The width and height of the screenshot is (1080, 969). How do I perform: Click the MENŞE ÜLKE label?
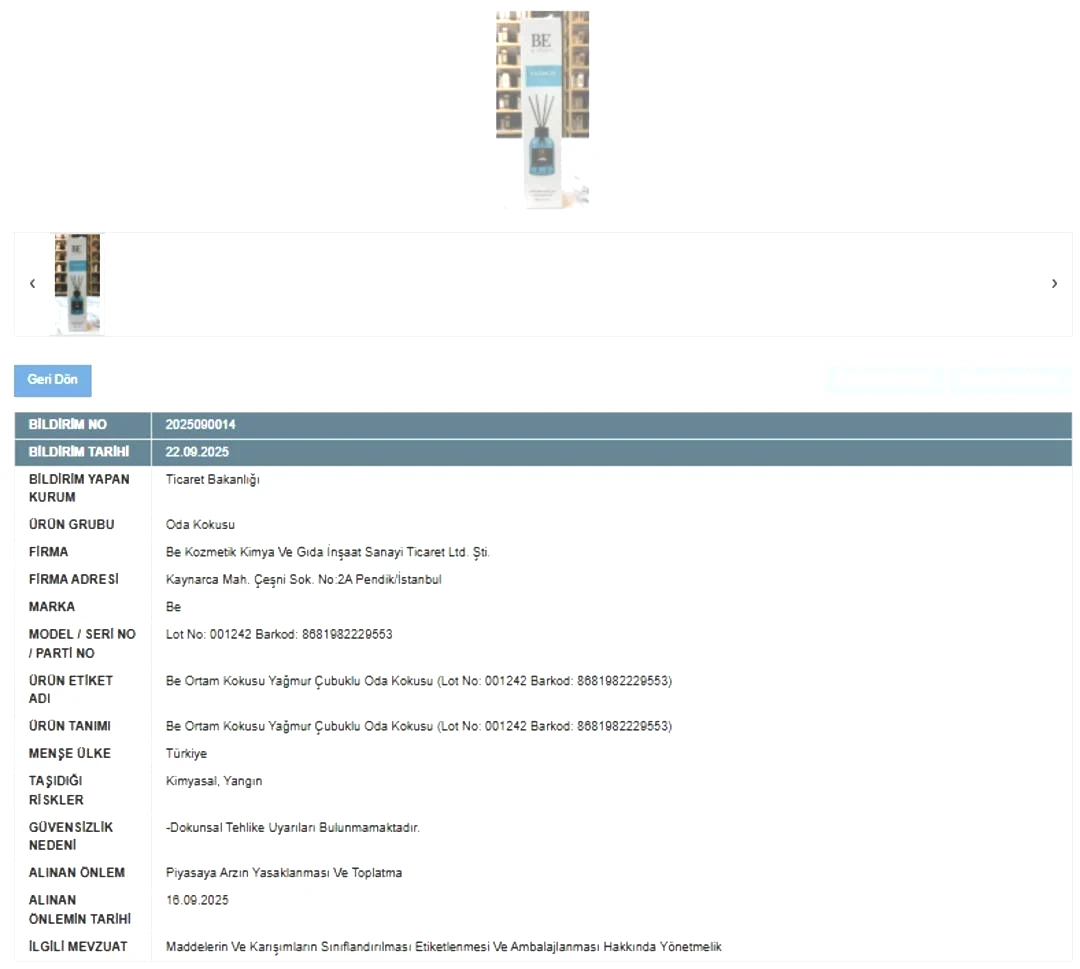pos(70,754)
